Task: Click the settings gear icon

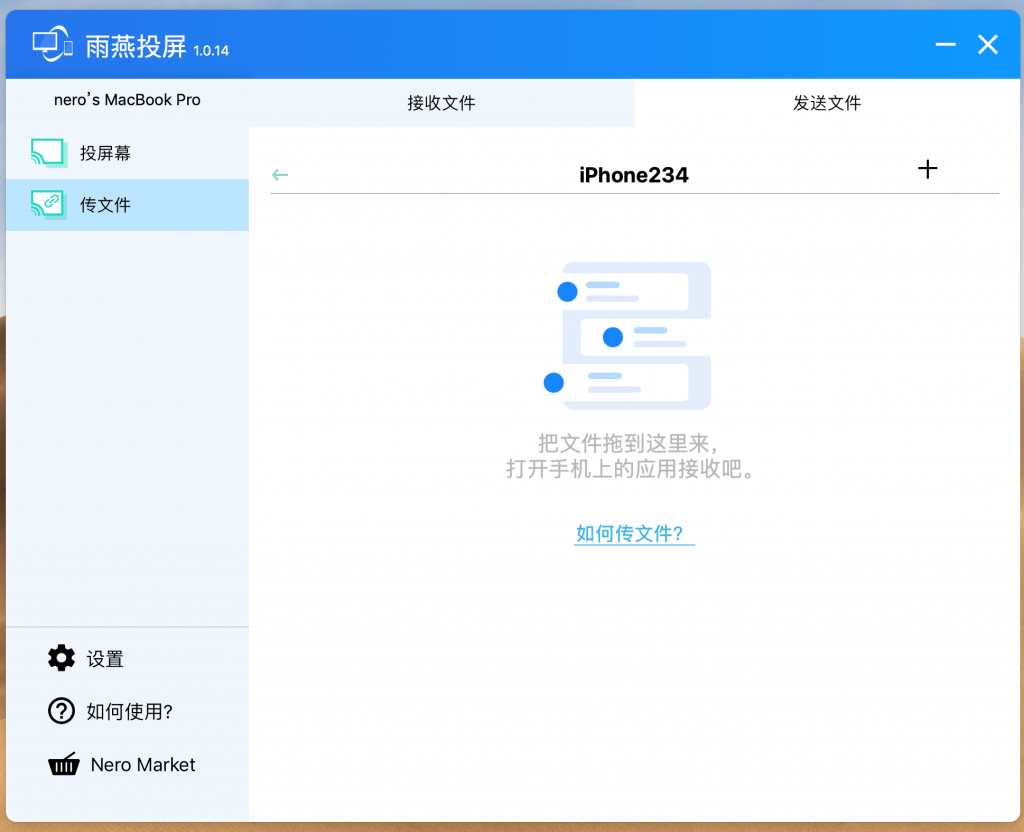Action: [x=61, y=658]
